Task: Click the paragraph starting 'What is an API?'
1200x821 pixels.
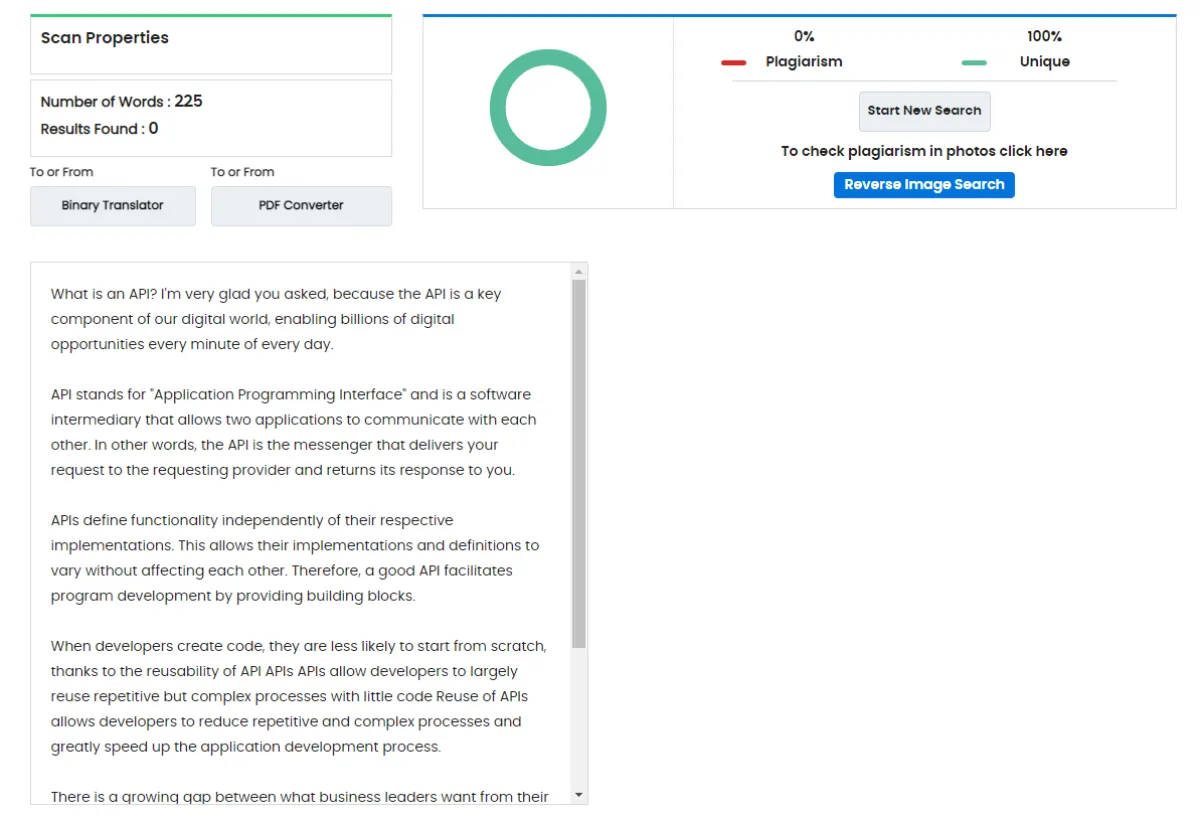Action: click(277, 319)
